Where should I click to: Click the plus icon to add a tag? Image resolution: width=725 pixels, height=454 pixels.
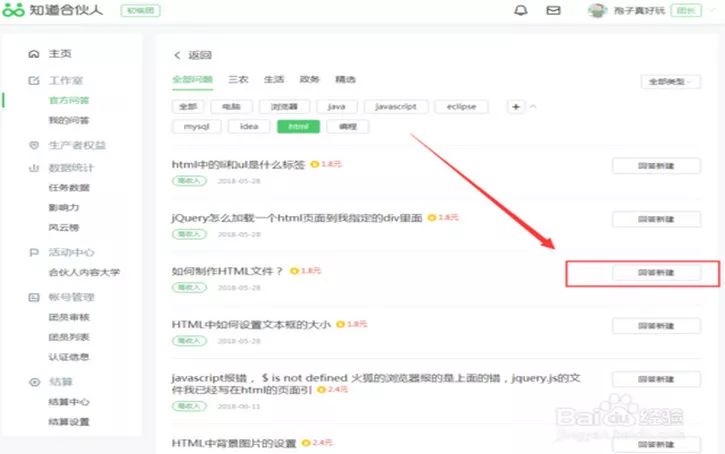516,107
